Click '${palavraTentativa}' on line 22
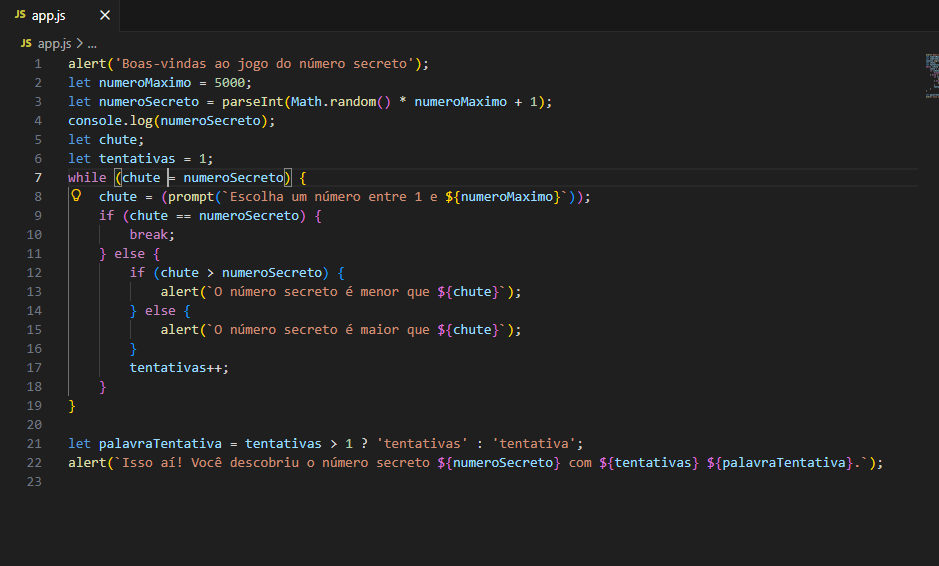The image size is (939, 566). (x=780, y=463)
